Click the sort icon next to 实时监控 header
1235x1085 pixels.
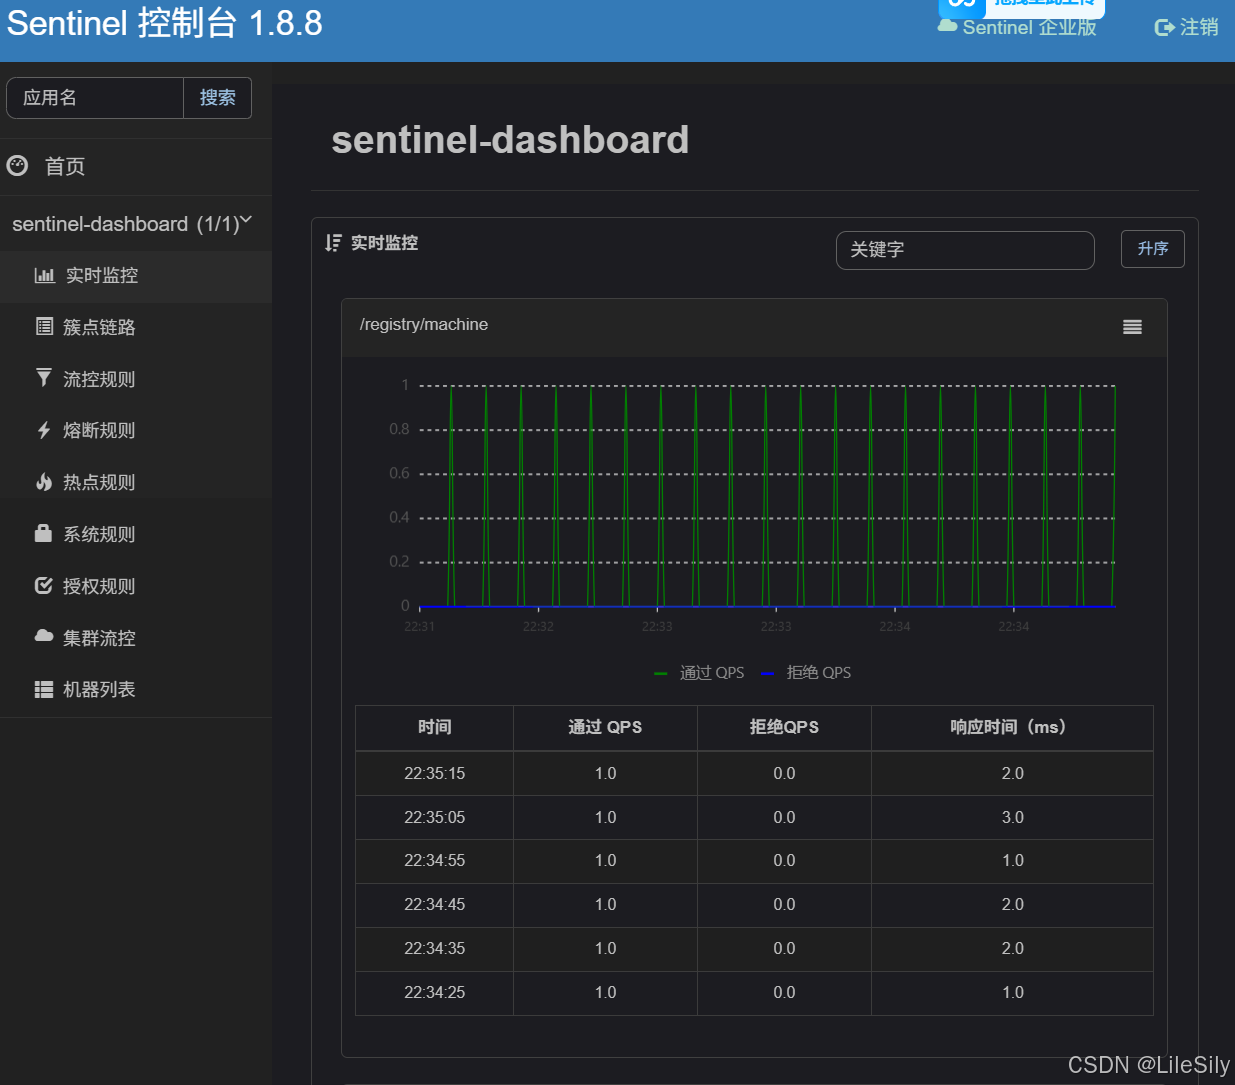333,243
